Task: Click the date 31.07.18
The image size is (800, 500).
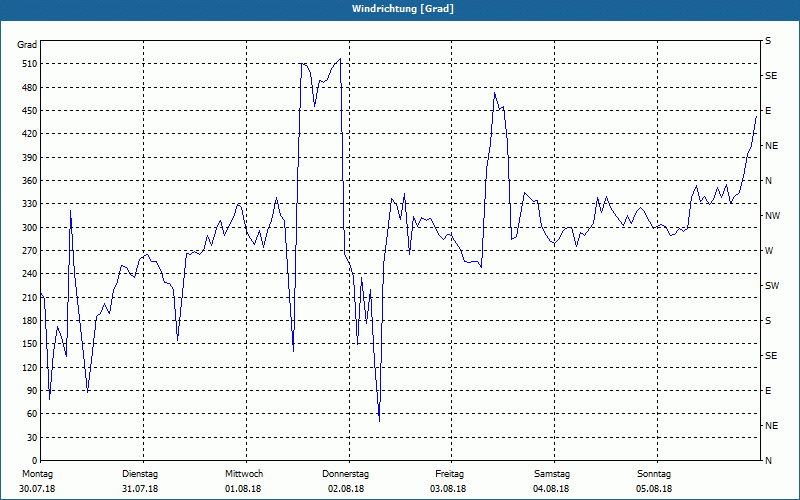Action: point(140,489)
